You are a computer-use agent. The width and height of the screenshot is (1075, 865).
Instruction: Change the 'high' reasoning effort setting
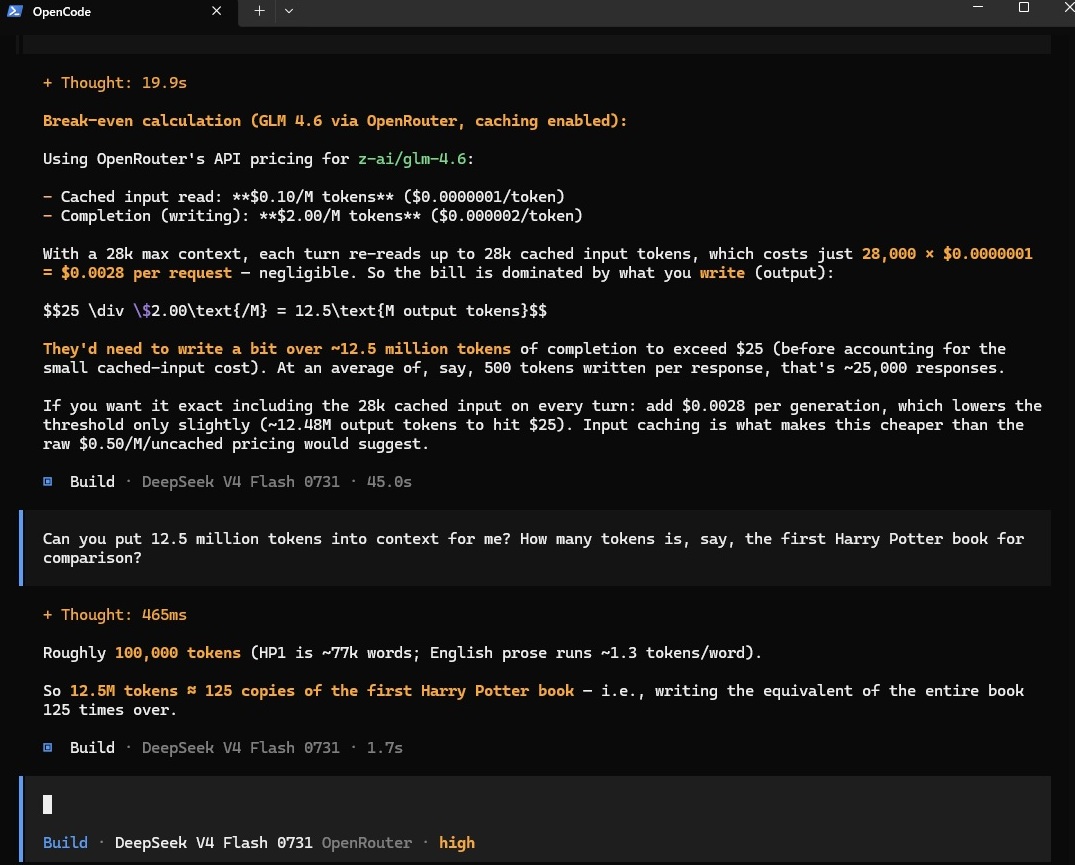tap(457, 843)
